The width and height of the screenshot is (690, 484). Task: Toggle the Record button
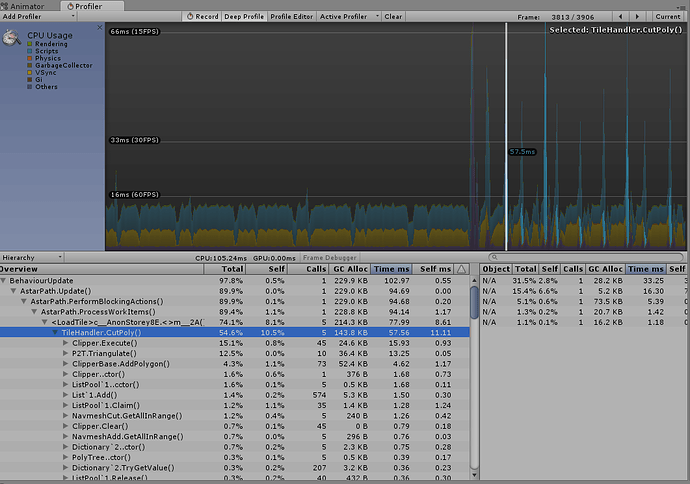[202, 17]
